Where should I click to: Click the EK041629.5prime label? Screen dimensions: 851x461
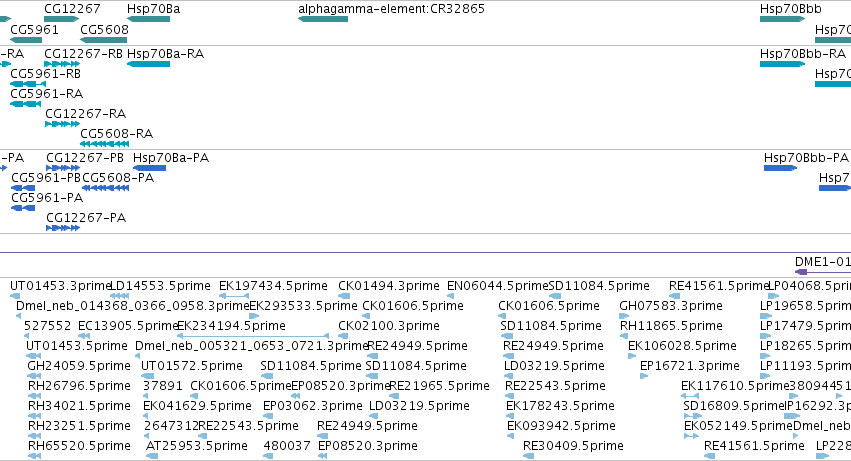pyautogui.click(x=198, y=406)
